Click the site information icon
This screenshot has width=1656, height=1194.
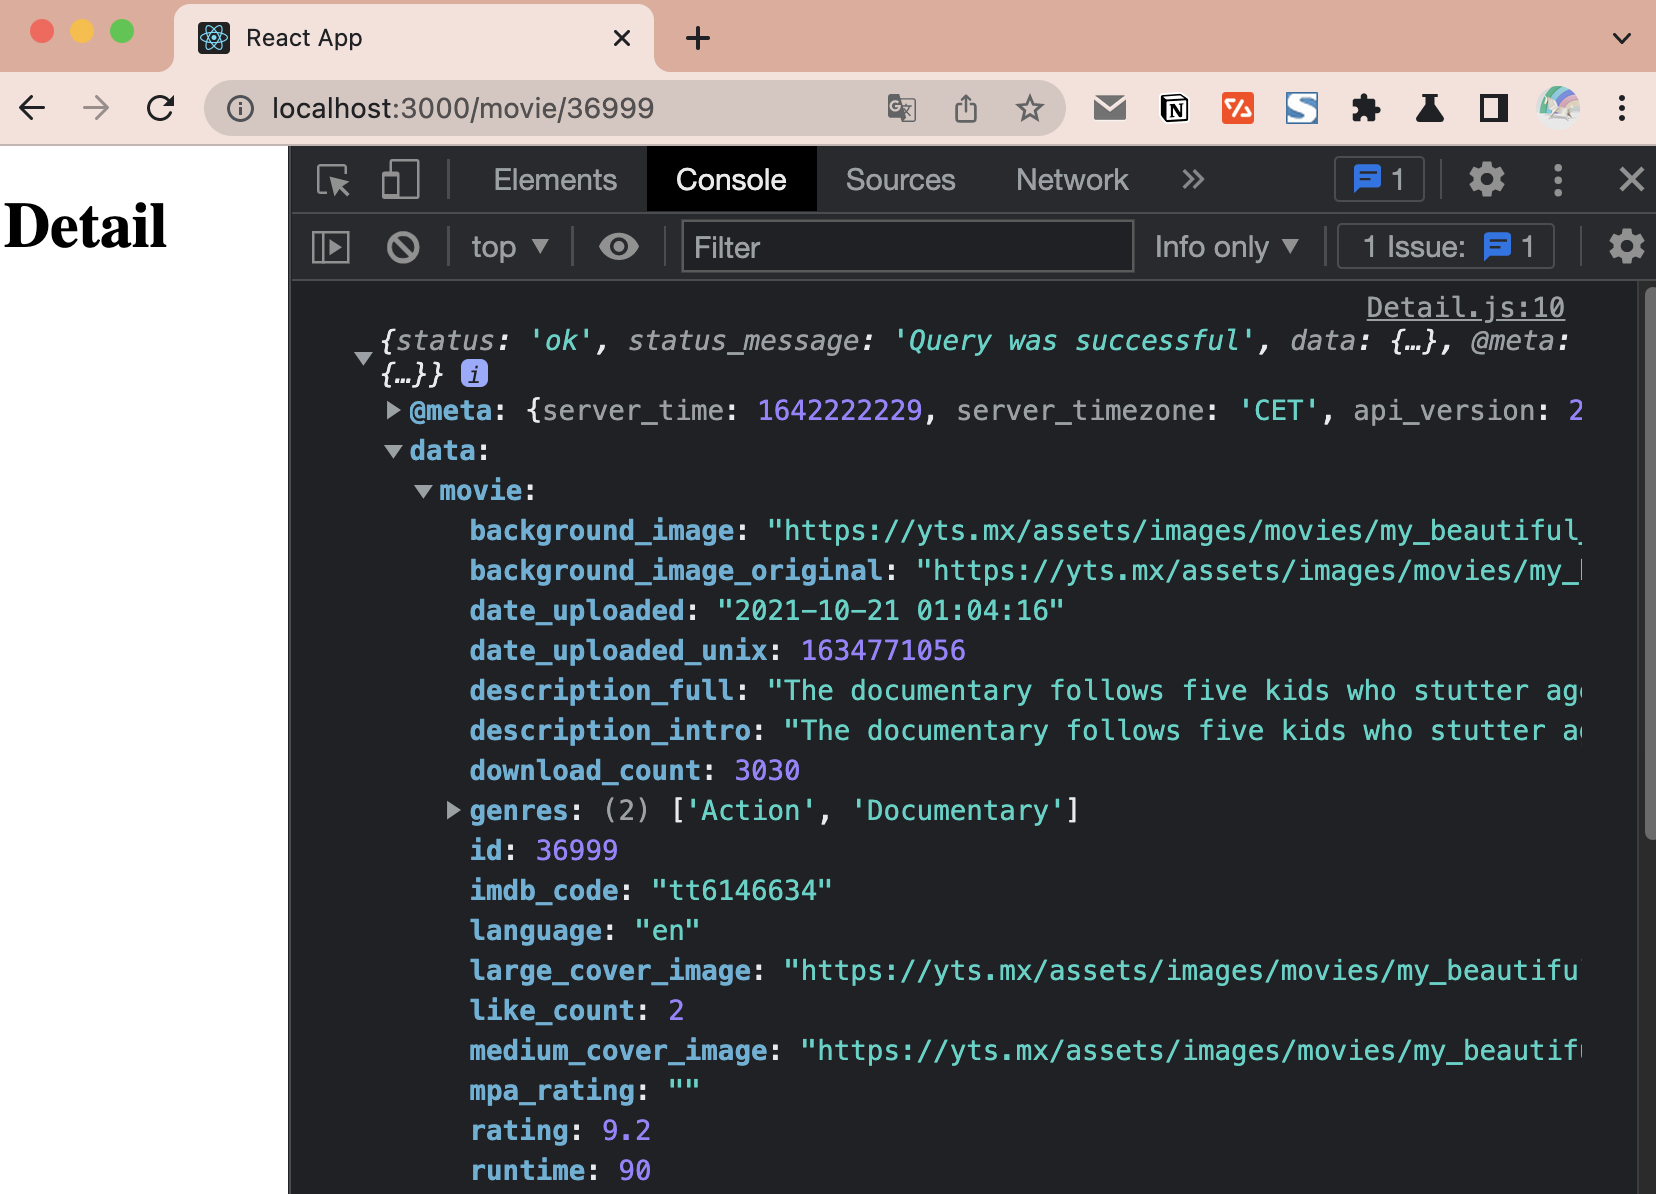click(240, 108)
